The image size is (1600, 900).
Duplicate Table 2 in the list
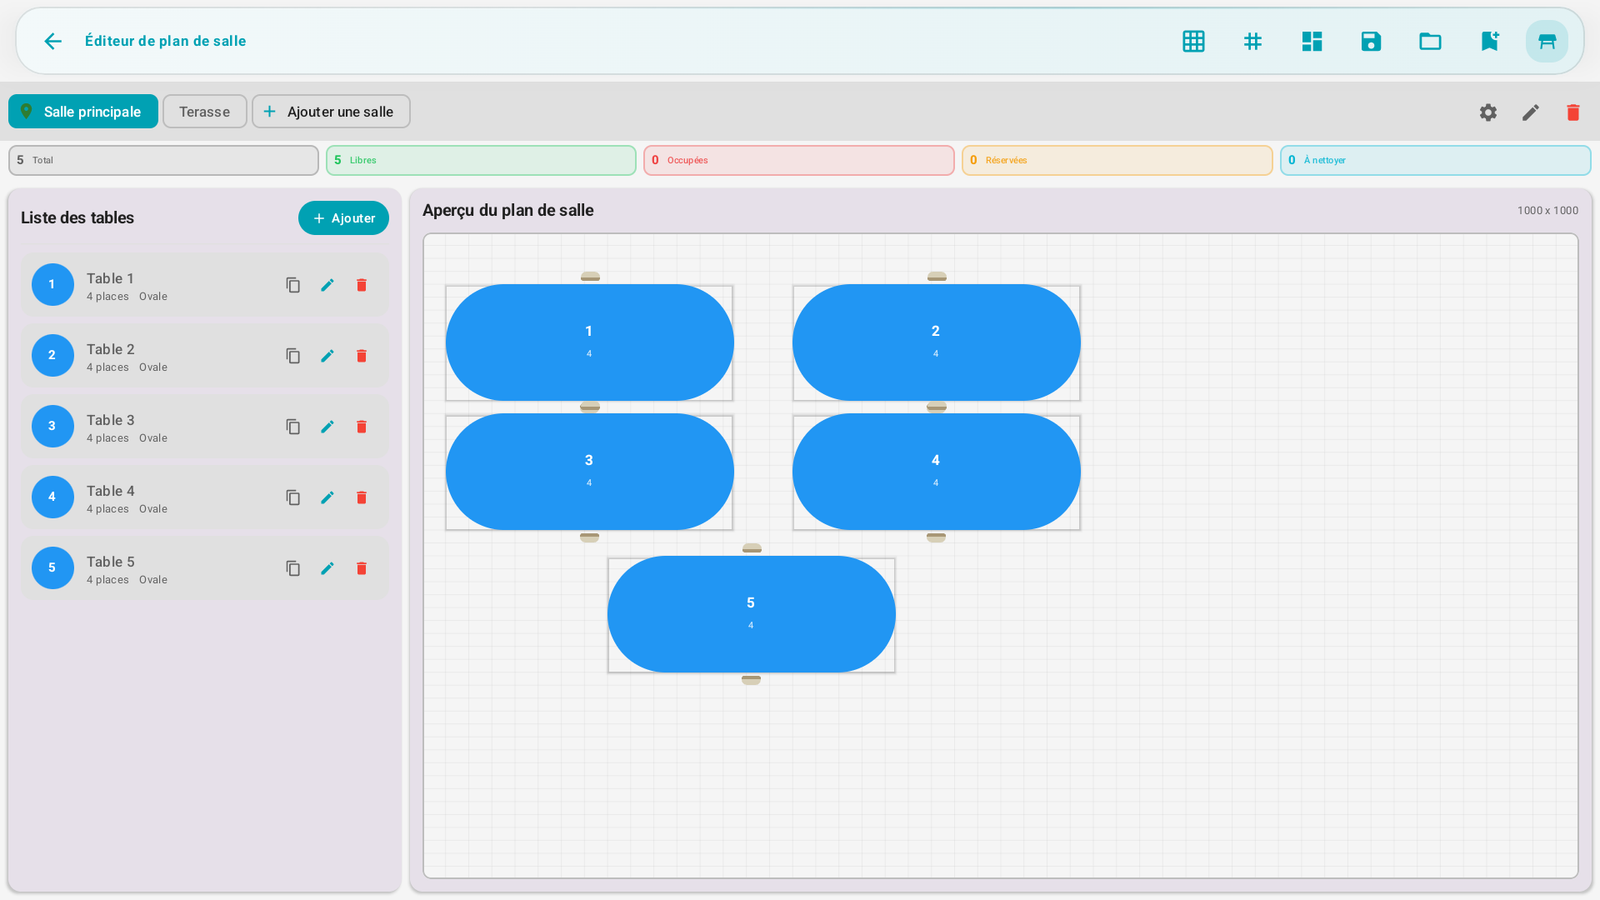[293, 356]
